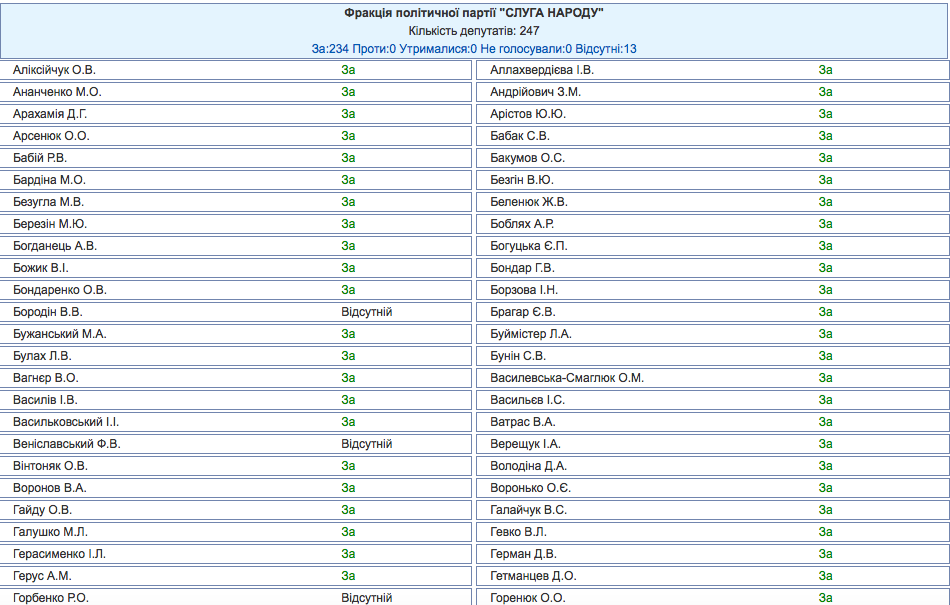The image size is (950, 605).
Task: Select deputy name Арахамія Д.Г.
Action: coord(51,114)
